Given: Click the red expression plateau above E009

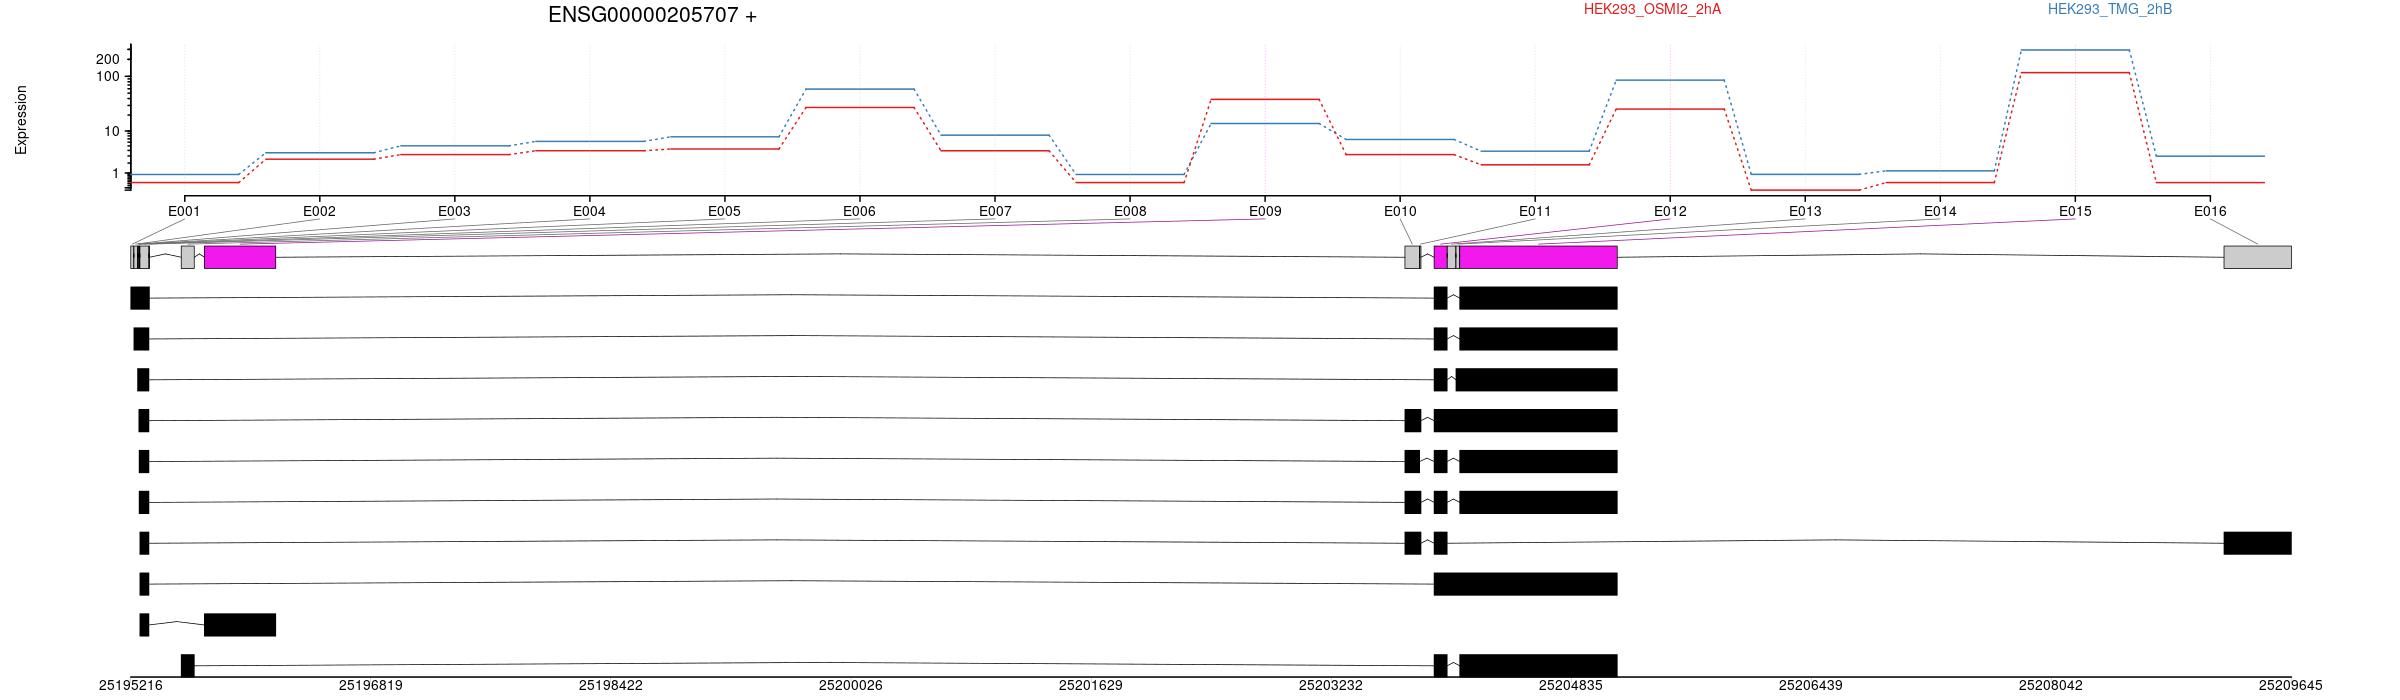Looking at the screenshot, I should point(1265,99).
